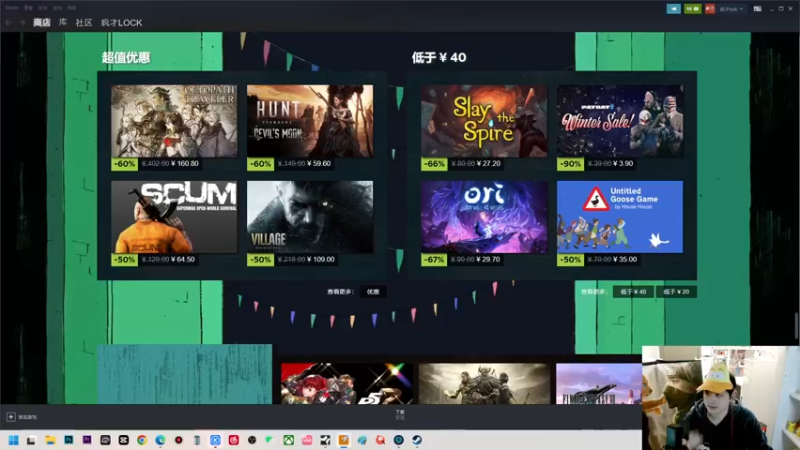This screenshot has height=450, width=800.
Task: Click the -50% ¥35.00 price tag
Action: click(x=598, y=260)
